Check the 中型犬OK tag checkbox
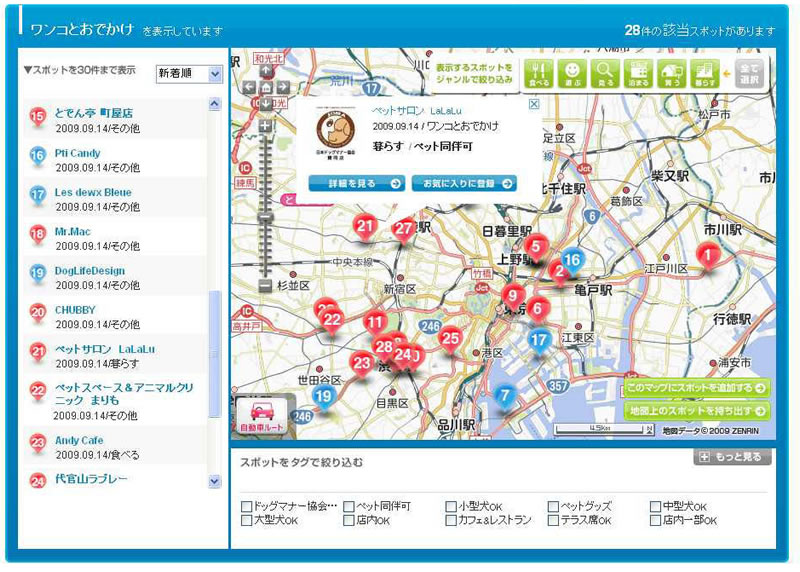The image size is (800, 572). [x=656, y=506]
